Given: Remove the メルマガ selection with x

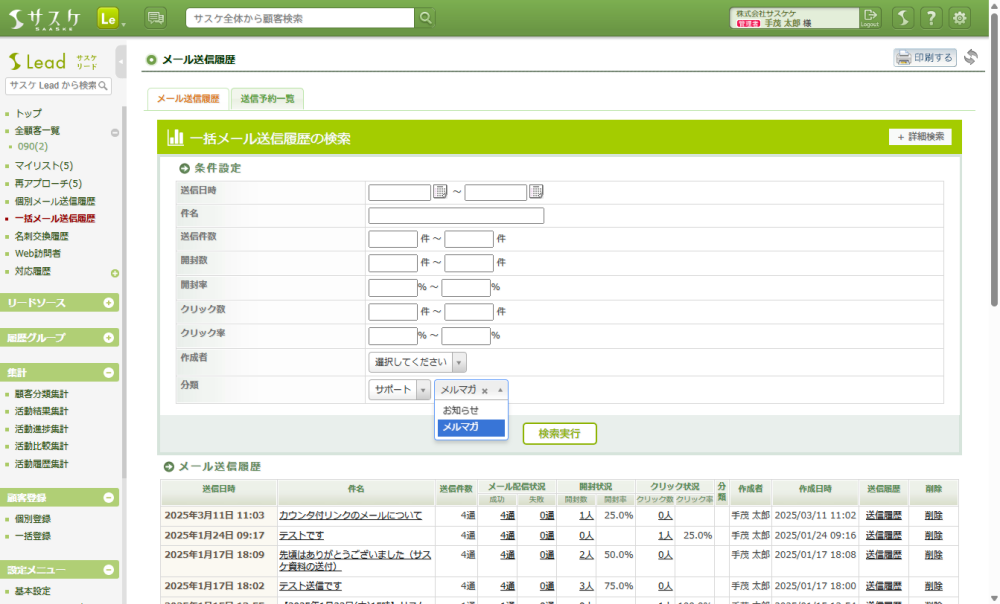Looking at the screenshot, I should [485, 391].
